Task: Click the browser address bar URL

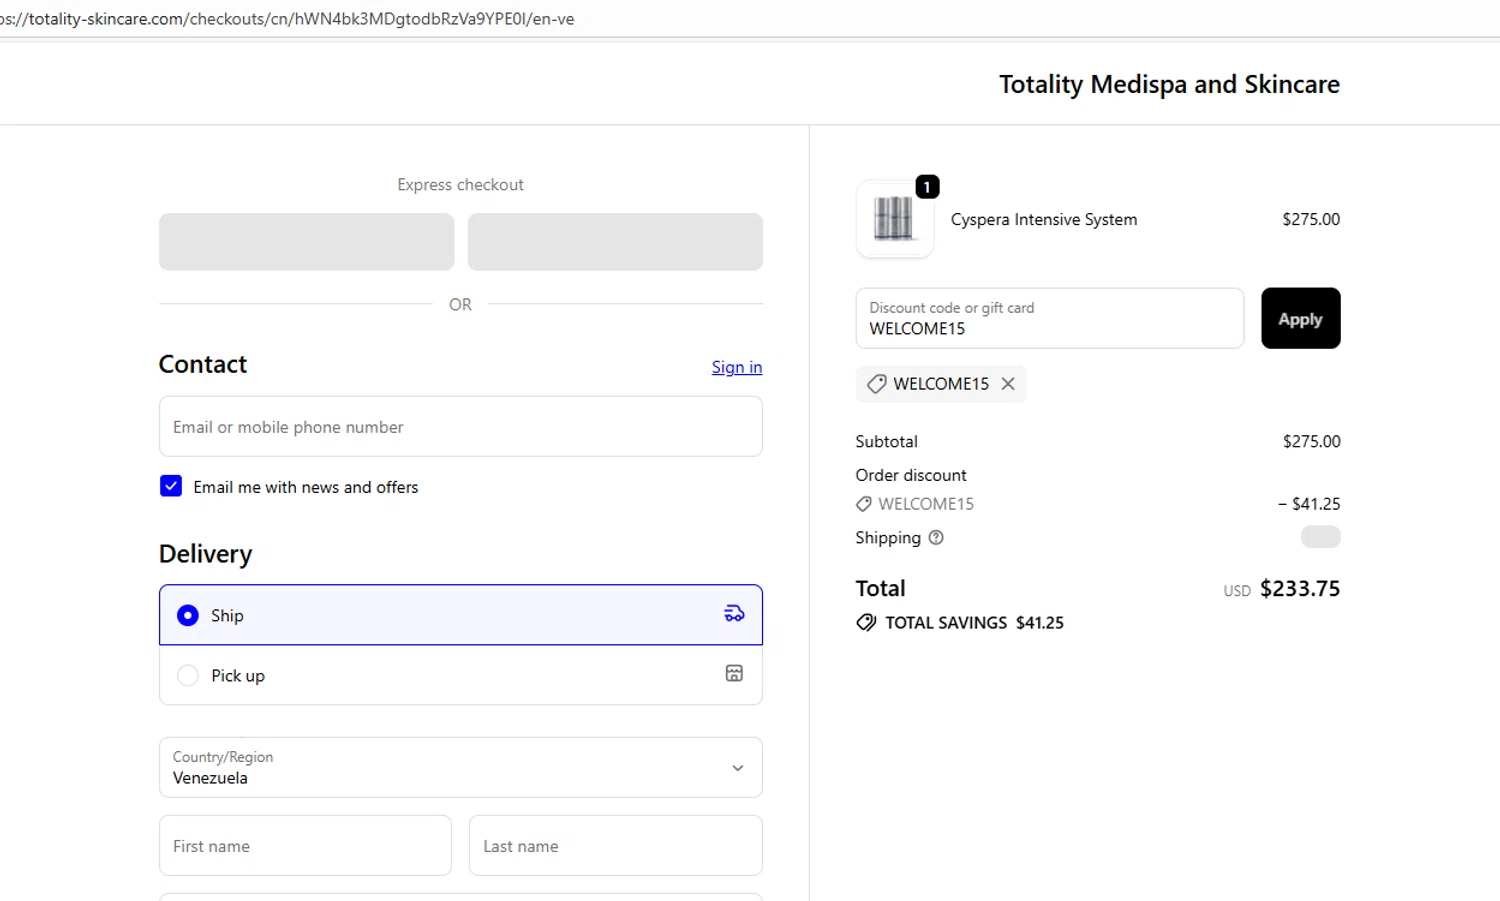Action: pos(288,19)
